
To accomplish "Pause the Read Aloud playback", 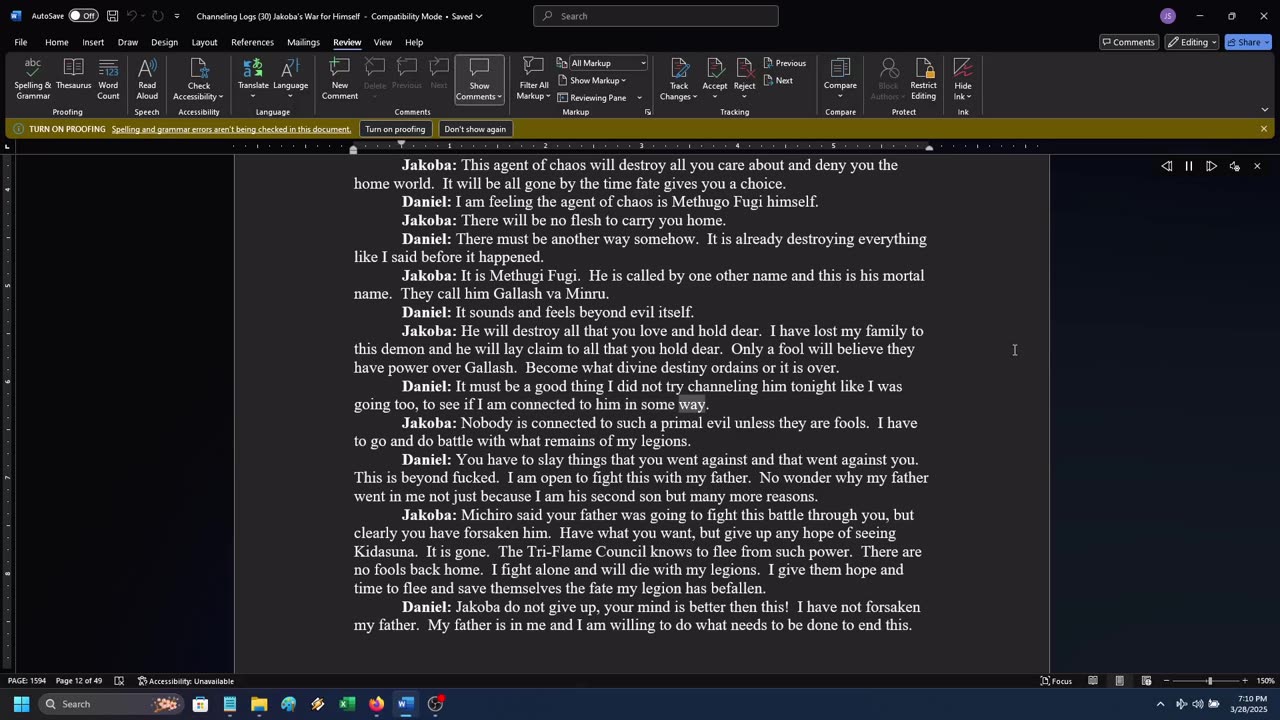I will [1189, 166].
